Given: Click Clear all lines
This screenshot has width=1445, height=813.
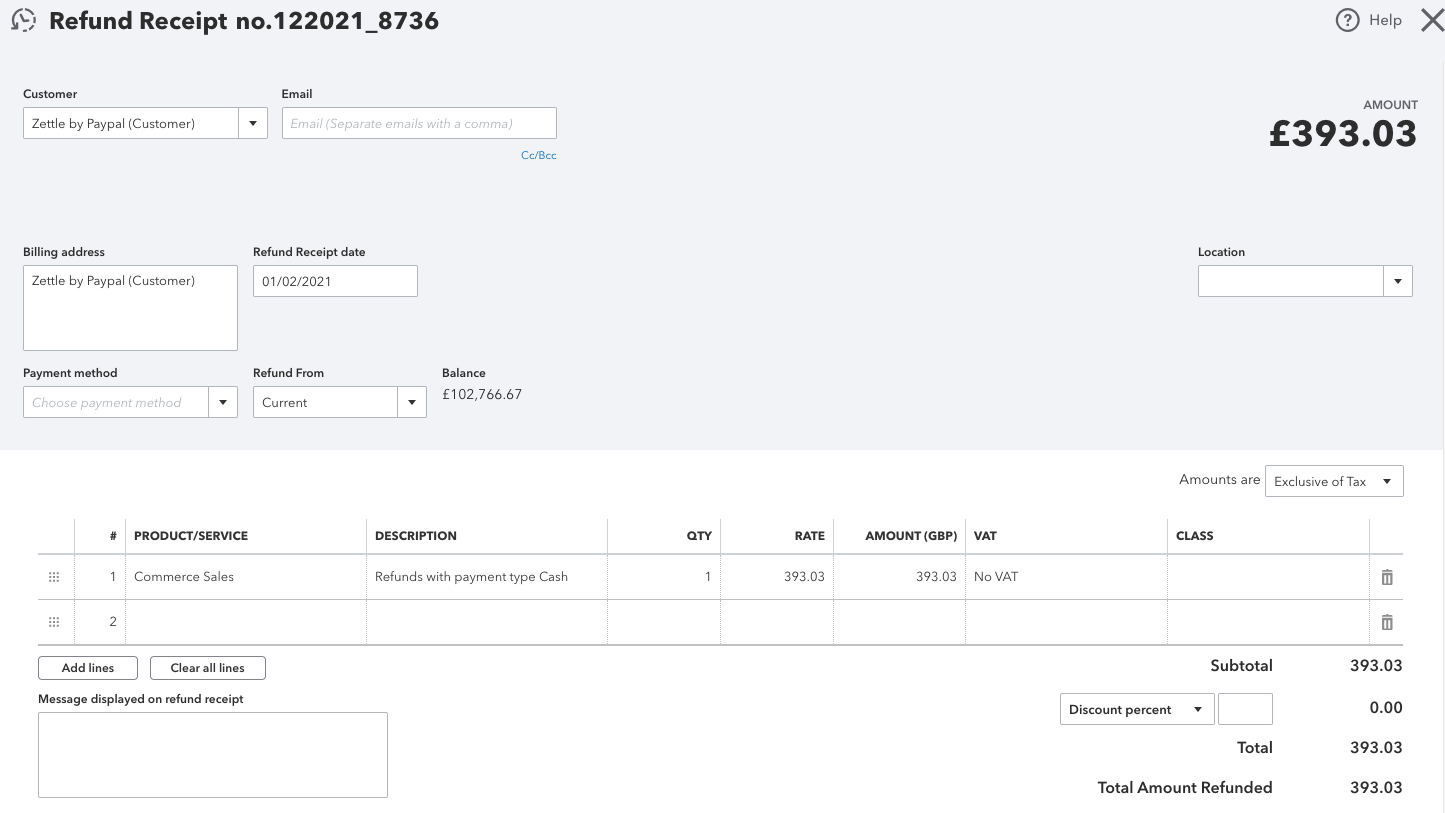Looking at the screenshot, I should 207,667.
